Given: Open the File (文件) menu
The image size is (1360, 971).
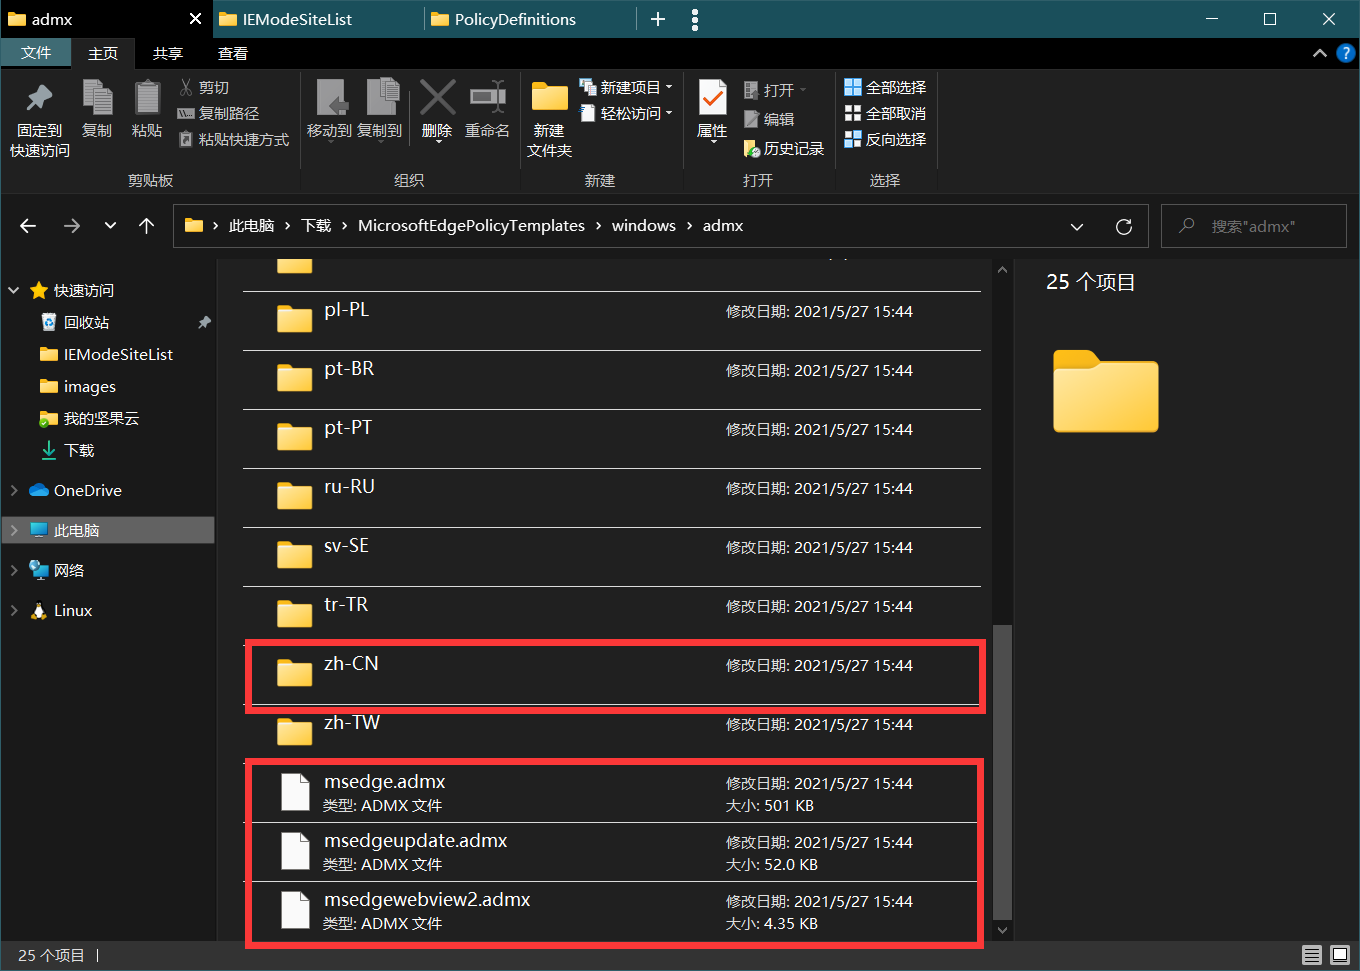Looking at the screenshot, I should pyautogui.click(x=36, y=53).
